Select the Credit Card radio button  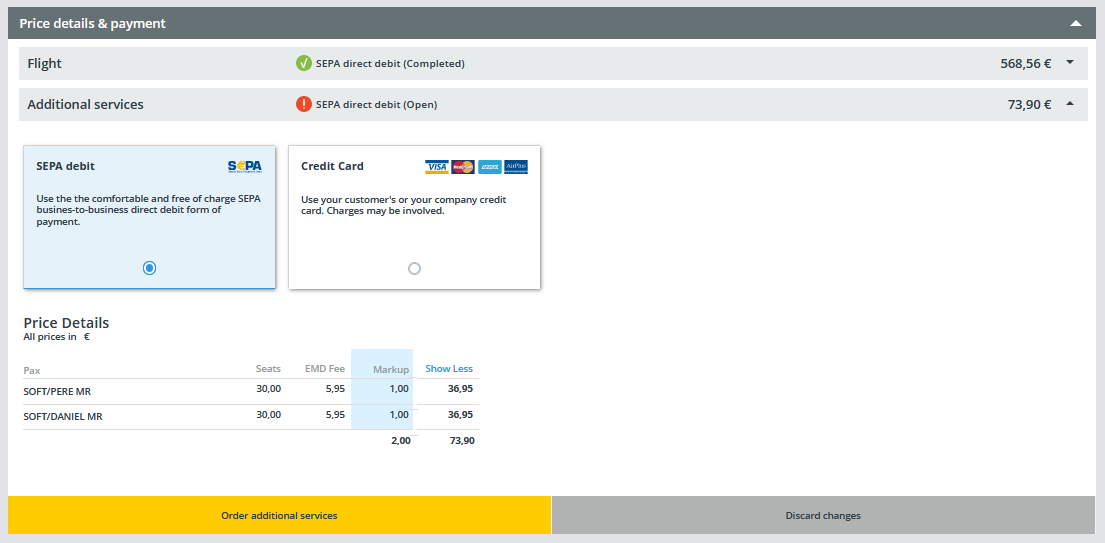414,268
